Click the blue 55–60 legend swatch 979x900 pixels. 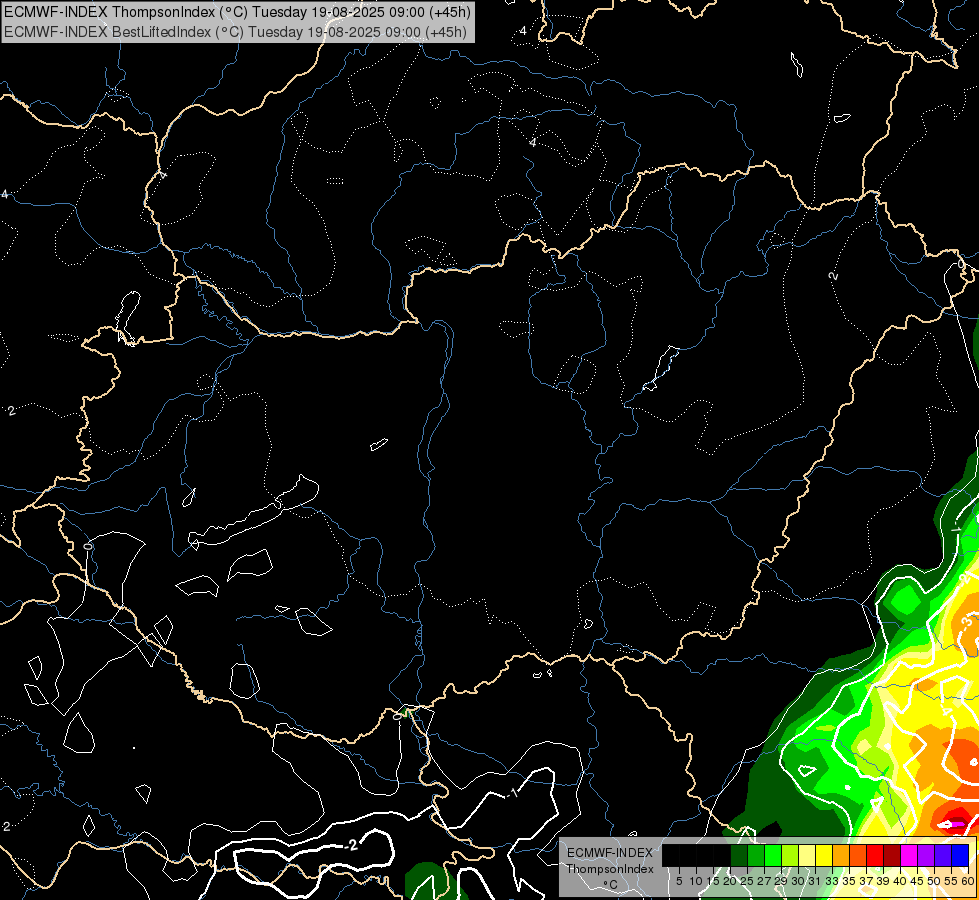960,855
